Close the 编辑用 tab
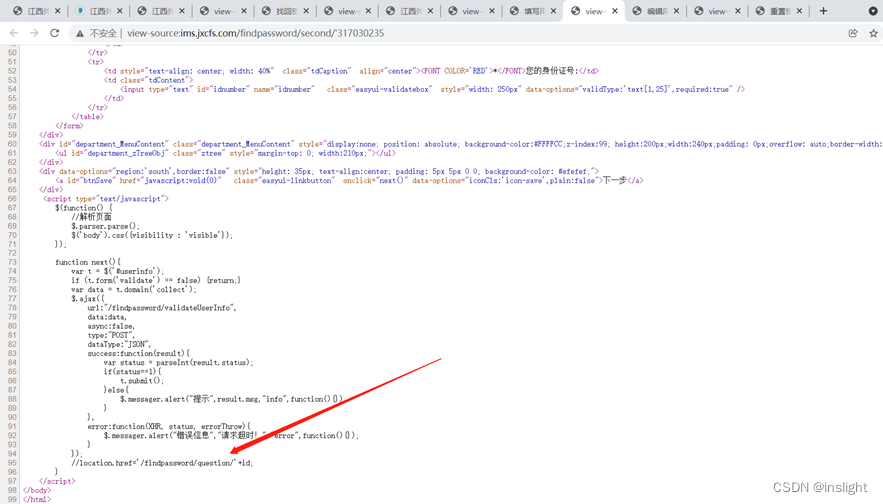The image size is (883, 504). tap(676, 11)
